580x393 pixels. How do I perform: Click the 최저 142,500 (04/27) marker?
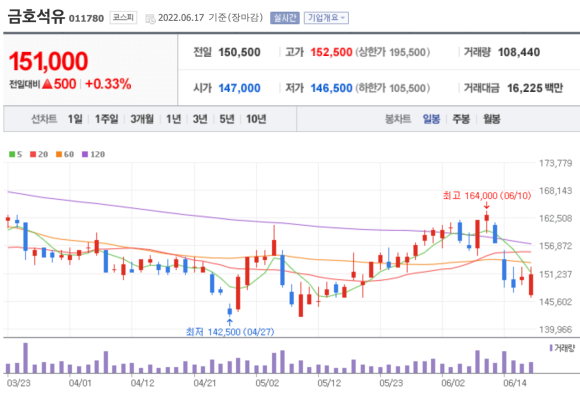[x=230, y=332]
